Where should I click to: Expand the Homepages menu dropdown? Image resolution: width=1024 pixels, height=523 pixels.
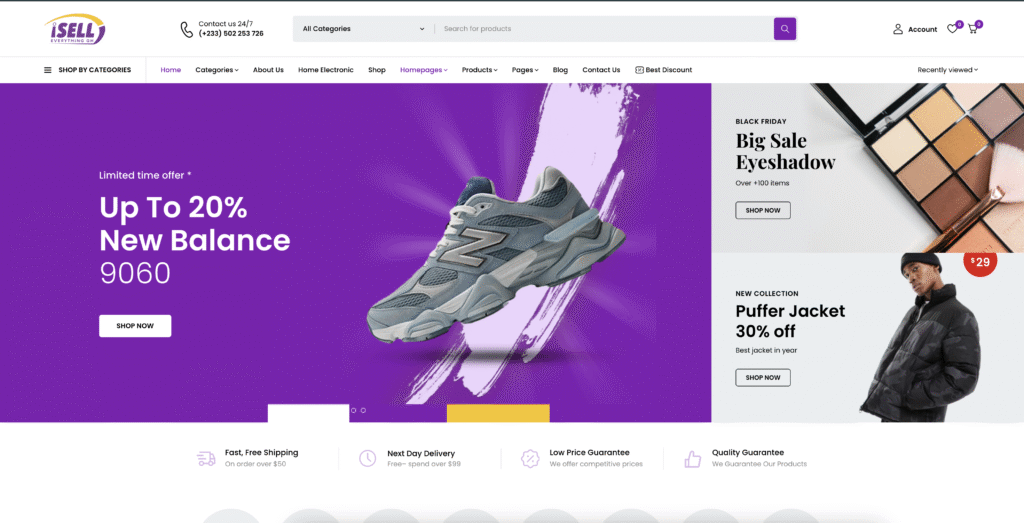[x=423, y=70]
